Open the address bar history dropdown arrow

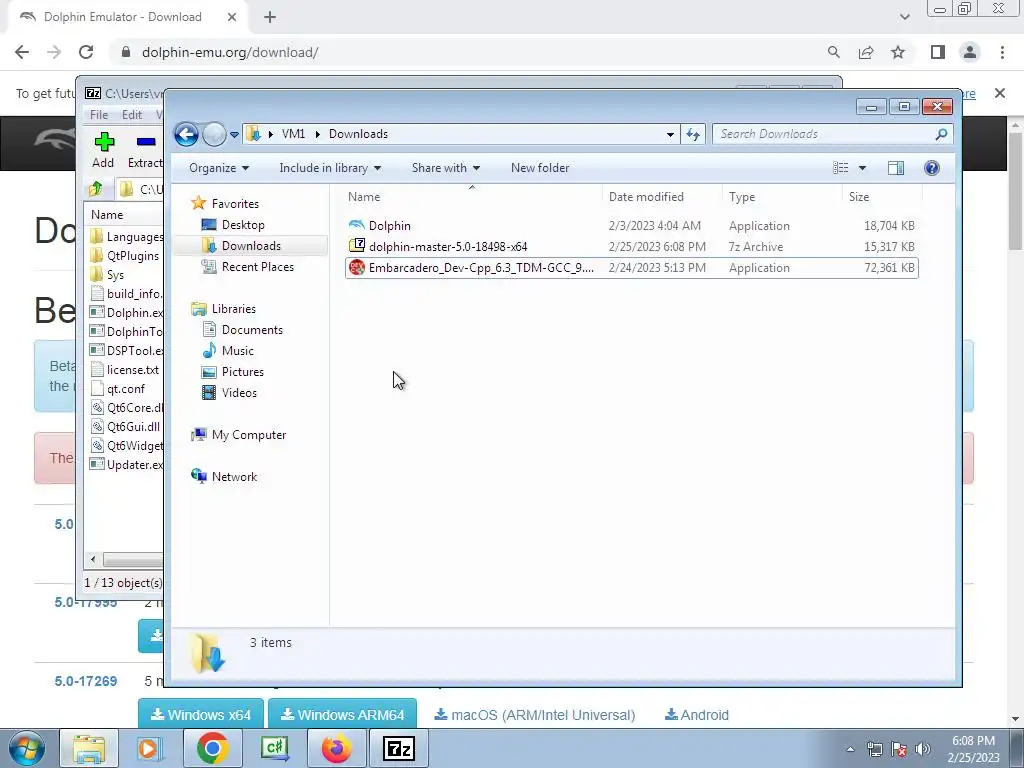coord(670,135)
